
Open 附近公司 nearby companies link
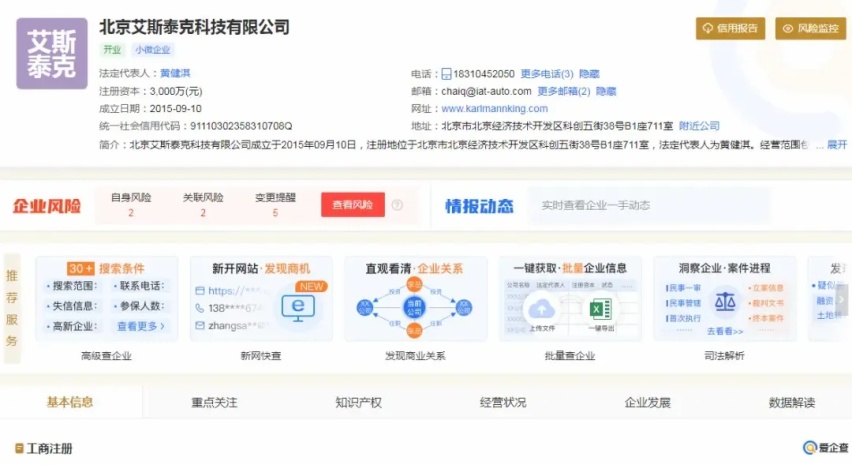[699, 126]
